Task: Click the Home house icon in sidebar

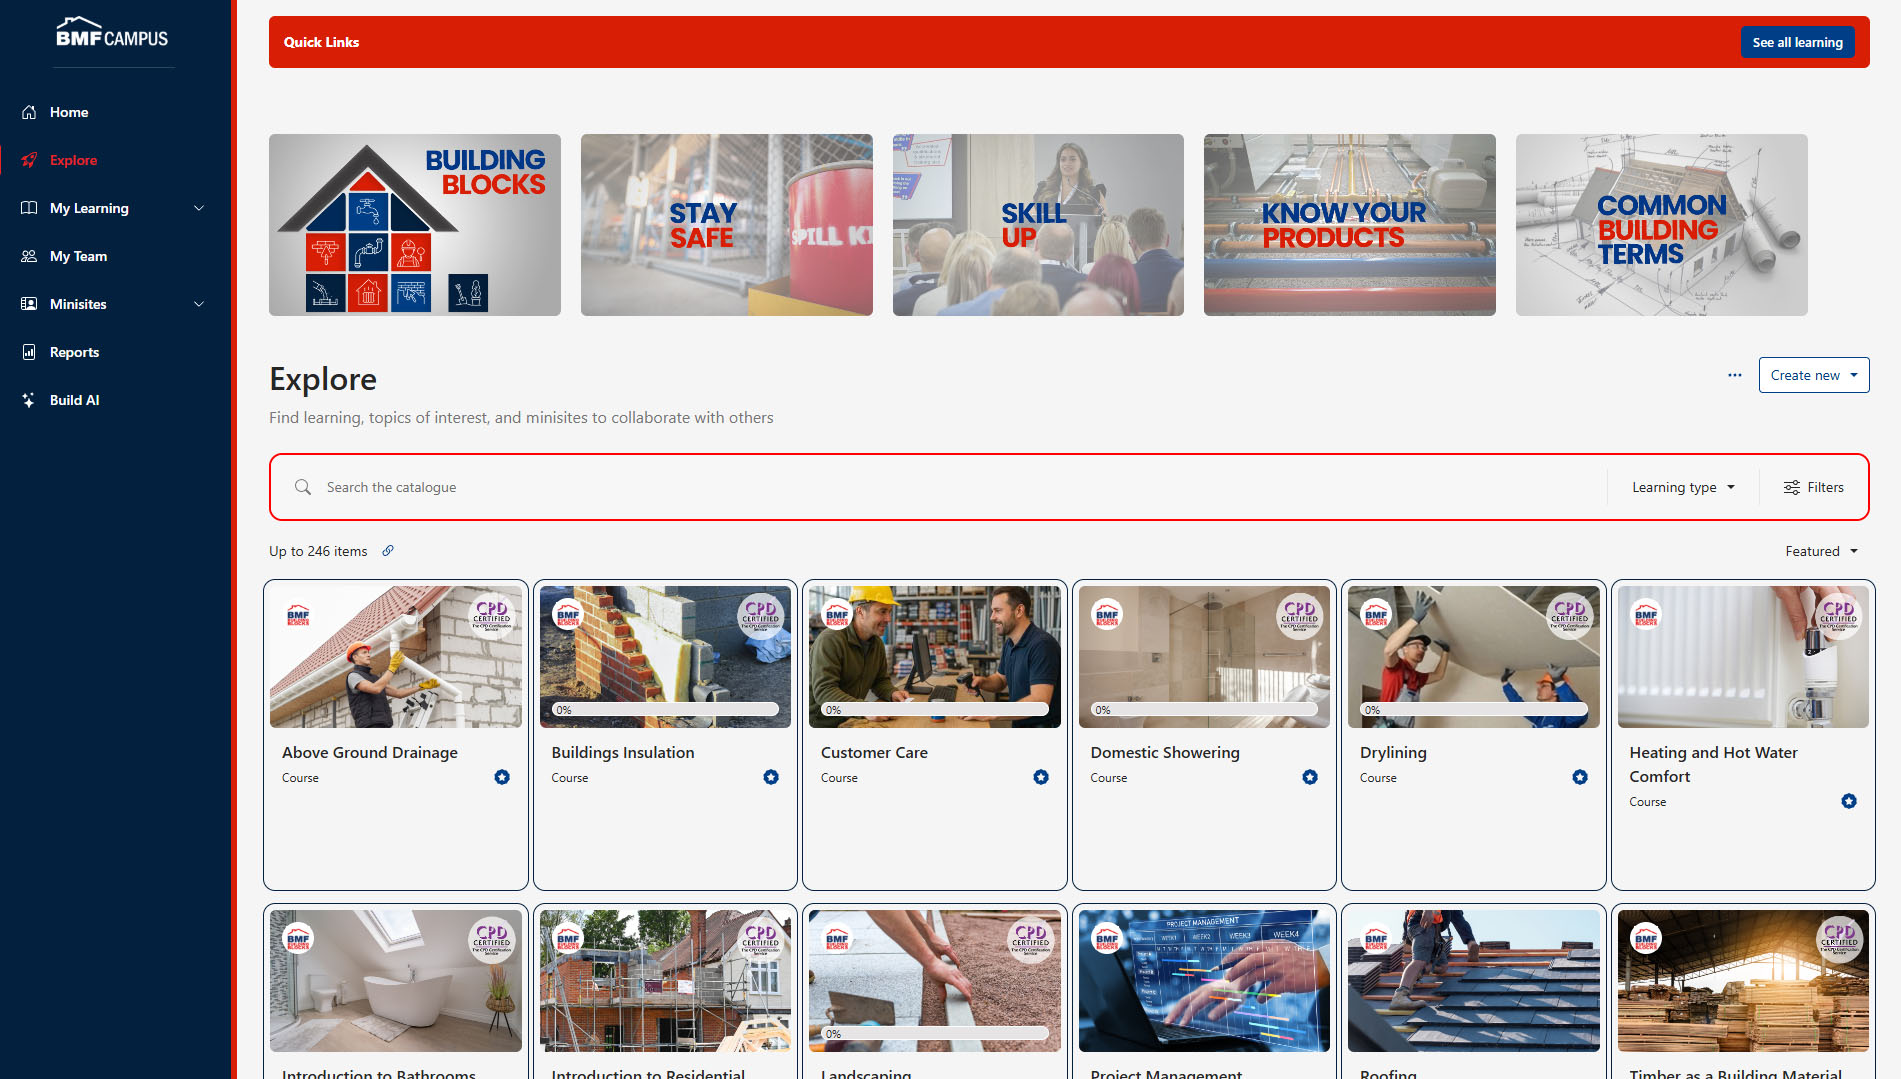Action: (x=29, y=112)
